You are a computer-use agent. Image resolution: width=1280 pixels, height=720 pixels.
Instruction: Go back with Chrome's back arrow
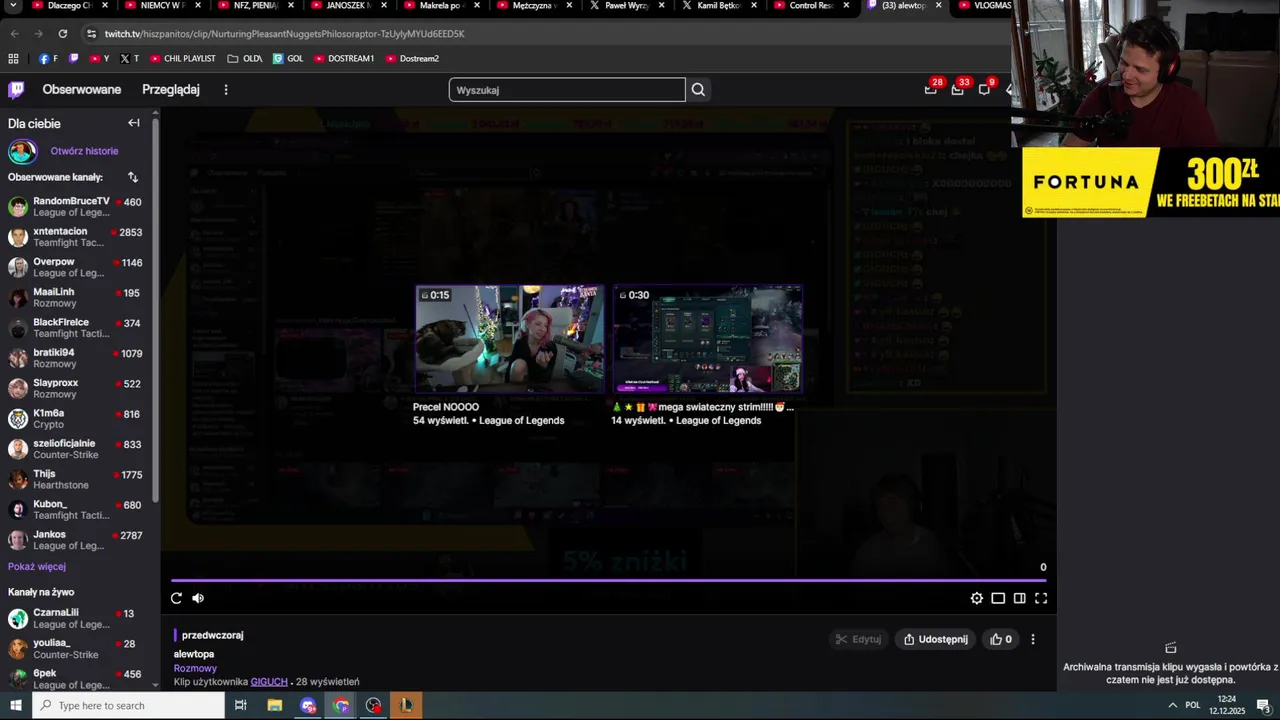(x=14, y=33)
